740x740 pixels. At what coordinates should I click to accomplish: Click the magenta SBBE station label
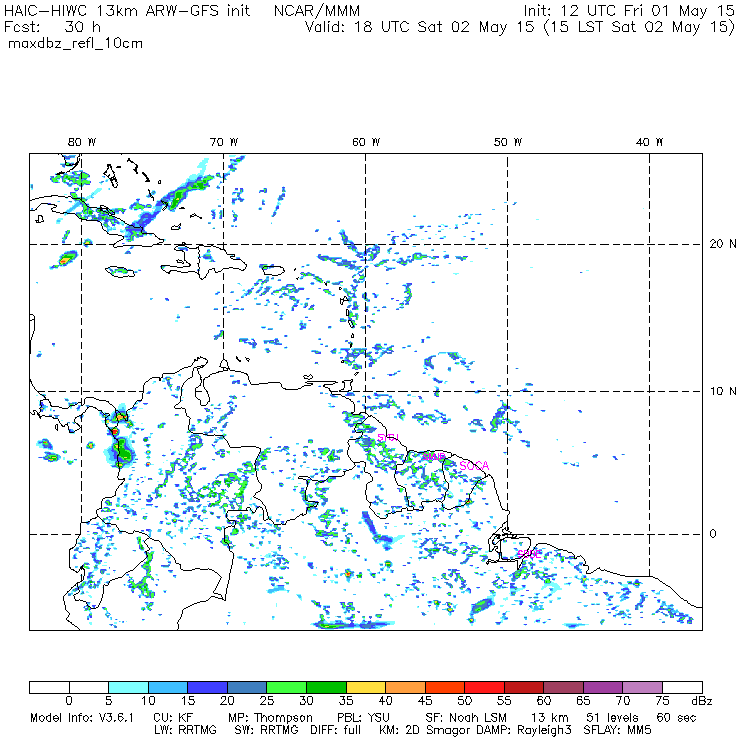(529, 554)
